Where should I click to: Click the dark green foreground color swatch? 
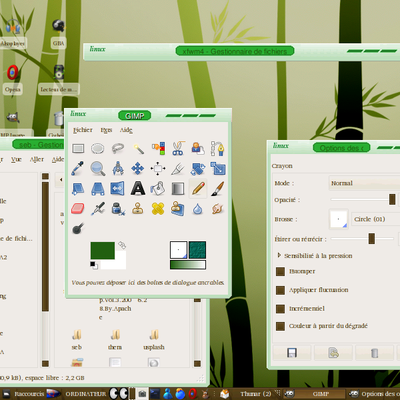click(103, 251)
